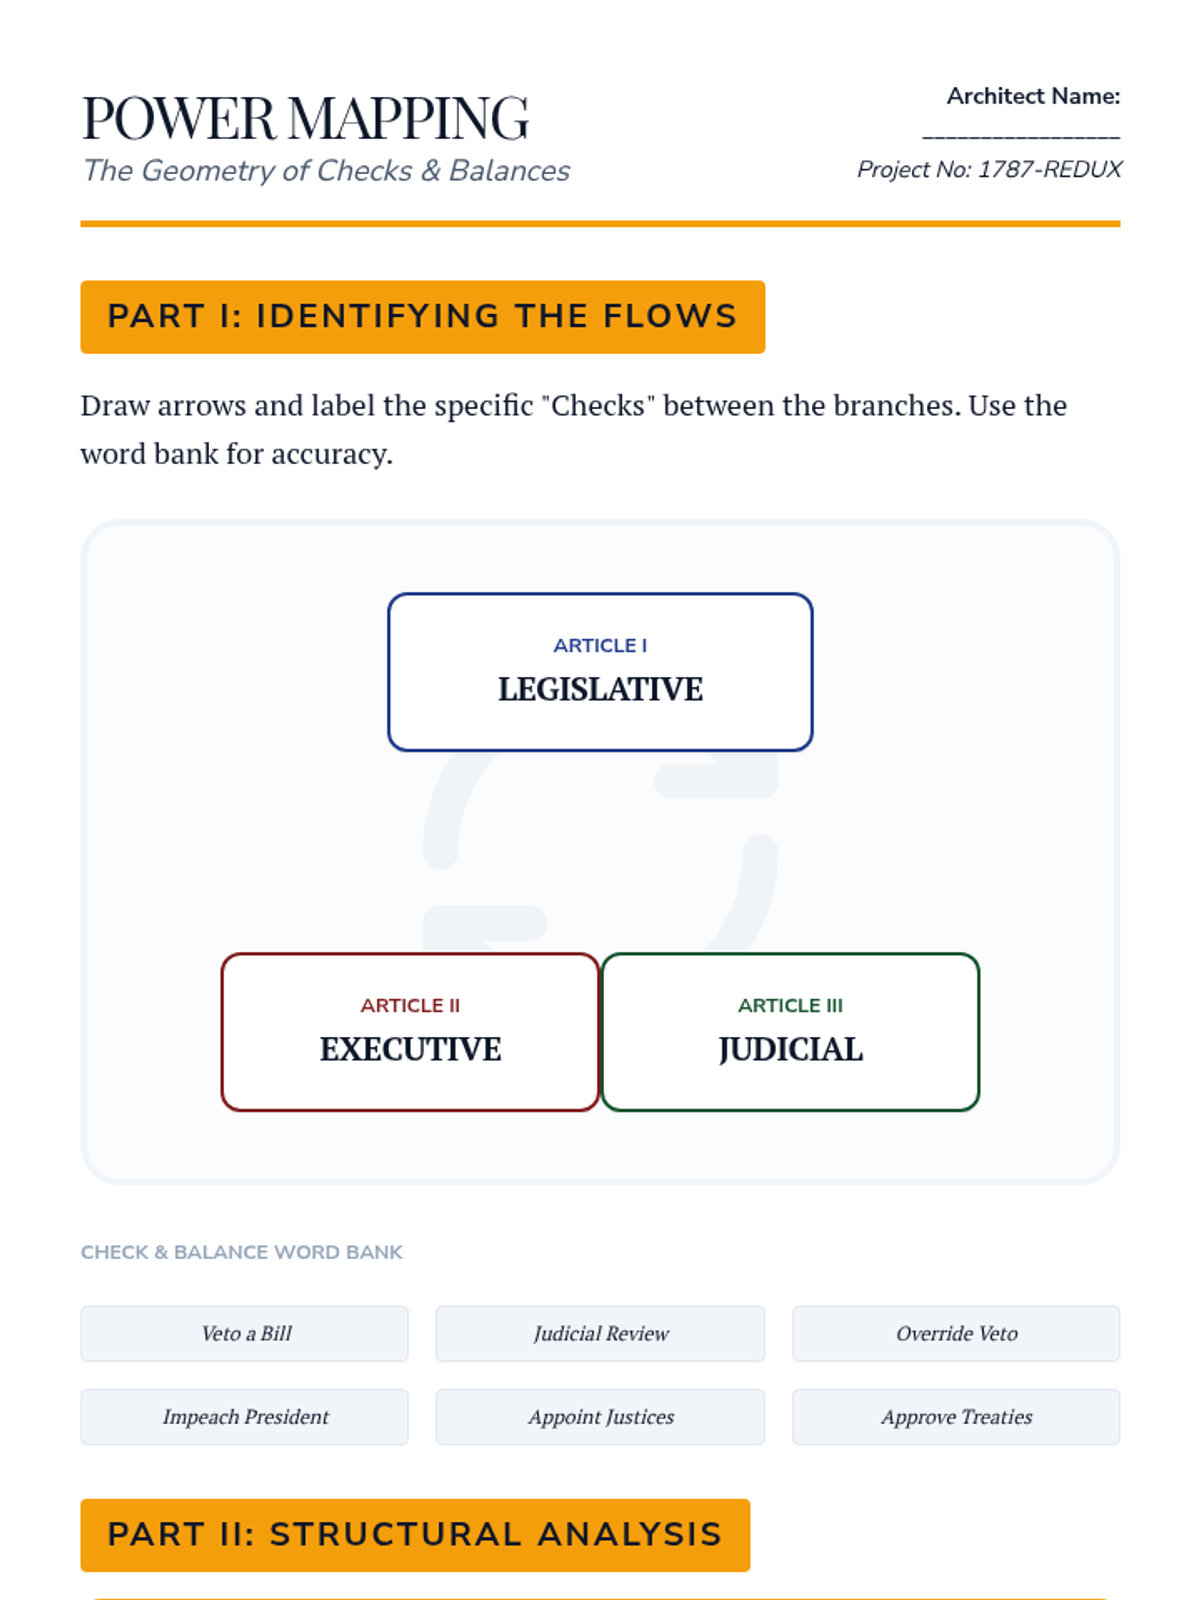This screenshot has width=1200, height=1600.
Task: Click the Project No: 1787-REDUX text
Action: tap(989, 169)
